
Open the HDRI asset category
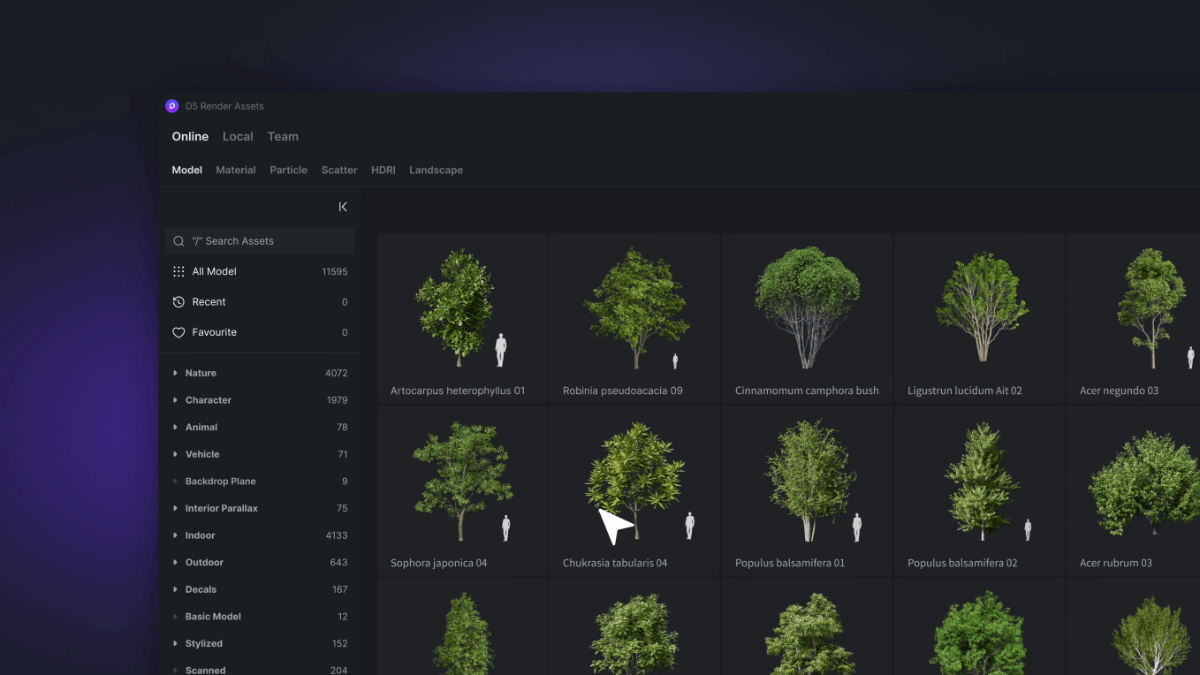click(x=383, y=170)
